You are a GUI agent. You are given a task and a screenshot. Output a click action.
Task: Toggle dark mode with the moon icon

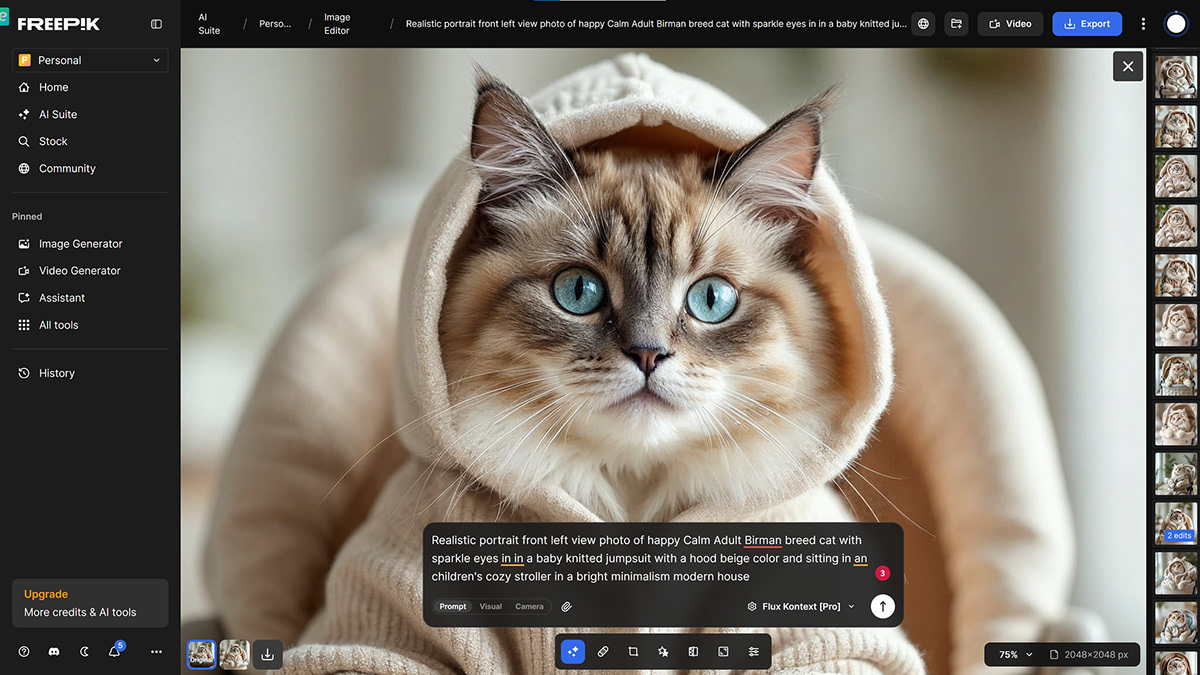(x=84, y=651)
